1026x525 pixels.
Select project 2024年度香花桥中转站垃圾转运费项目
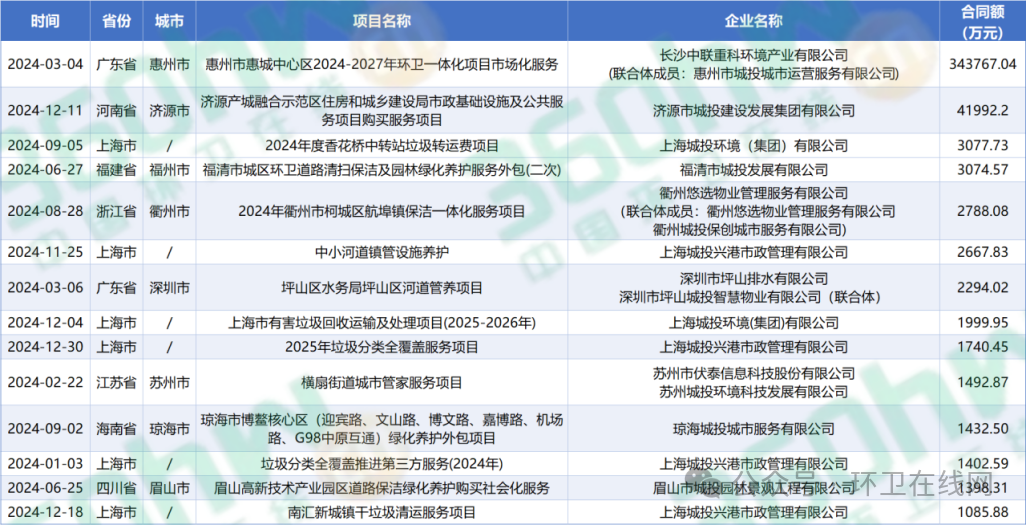coord(381,145)
